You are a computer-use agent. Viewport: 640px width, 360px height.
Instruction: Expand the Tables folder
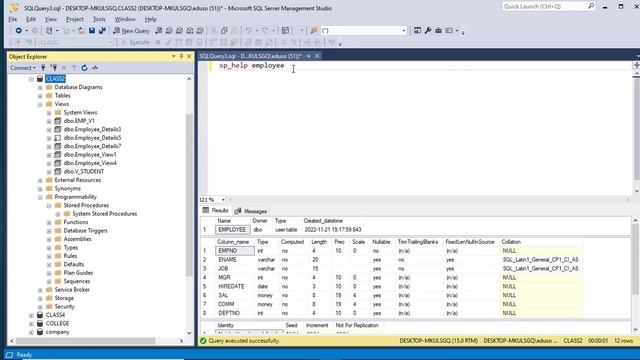pos(40,96)
